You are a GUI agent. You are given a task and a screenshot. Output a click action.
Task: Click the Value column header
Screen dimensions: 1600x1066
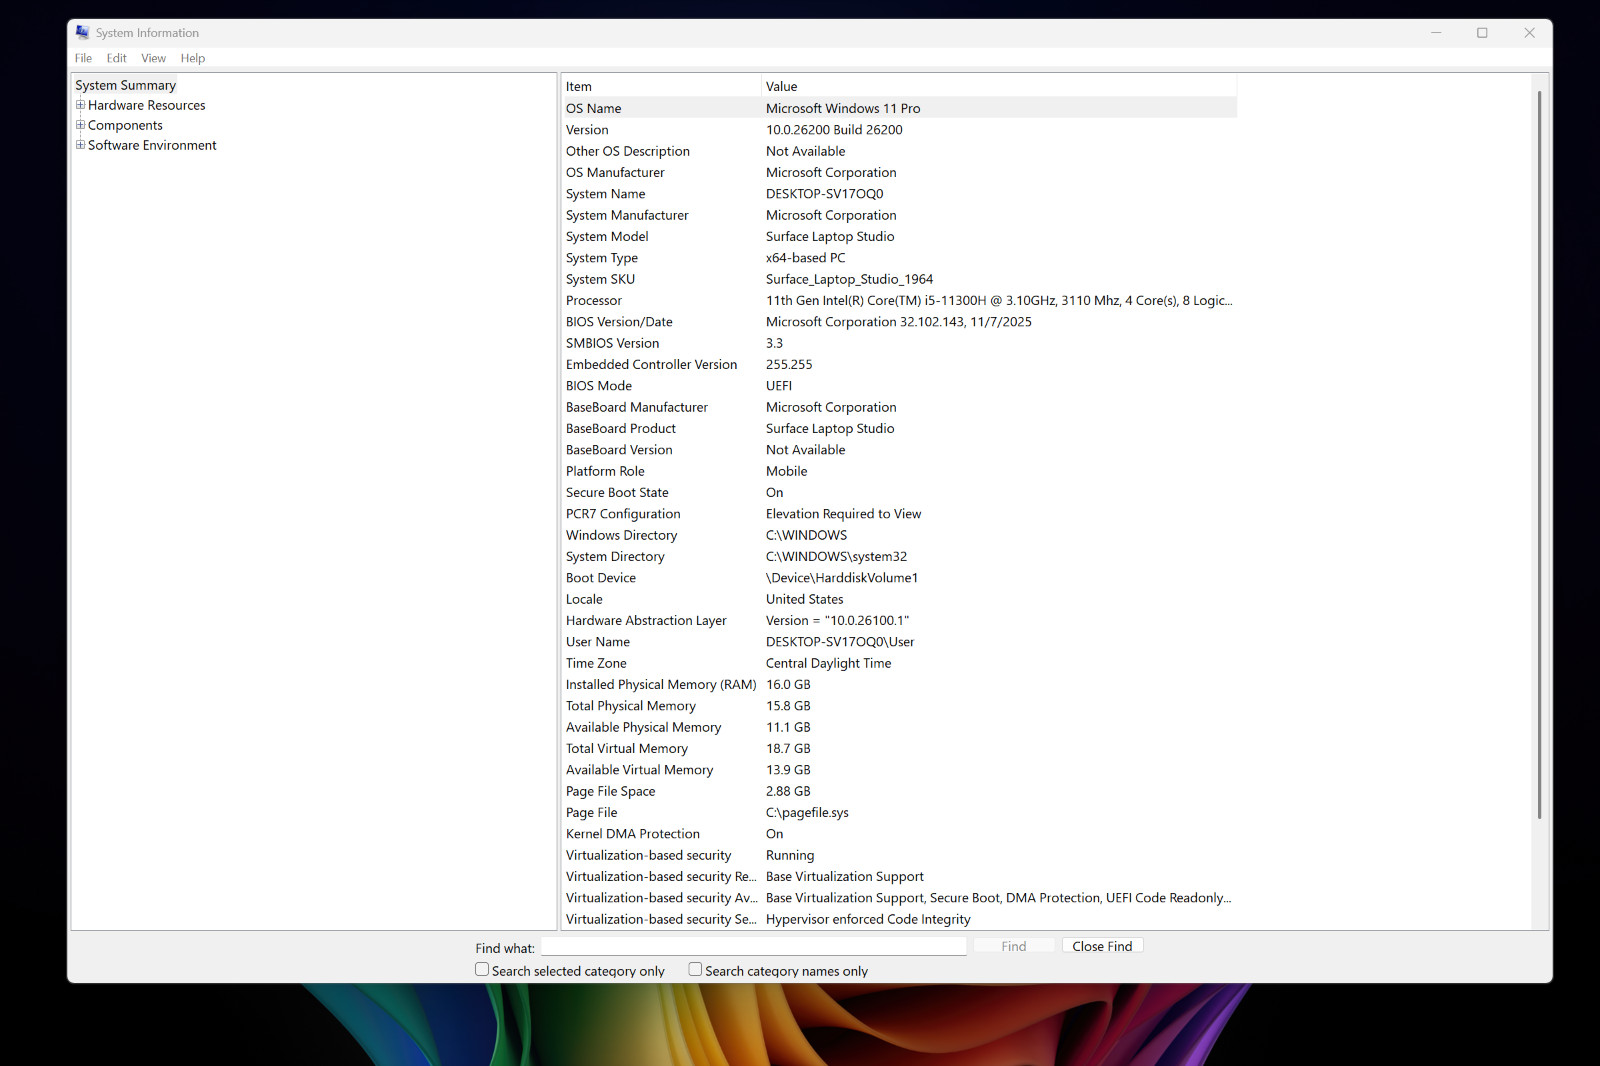tap(999, 86)
